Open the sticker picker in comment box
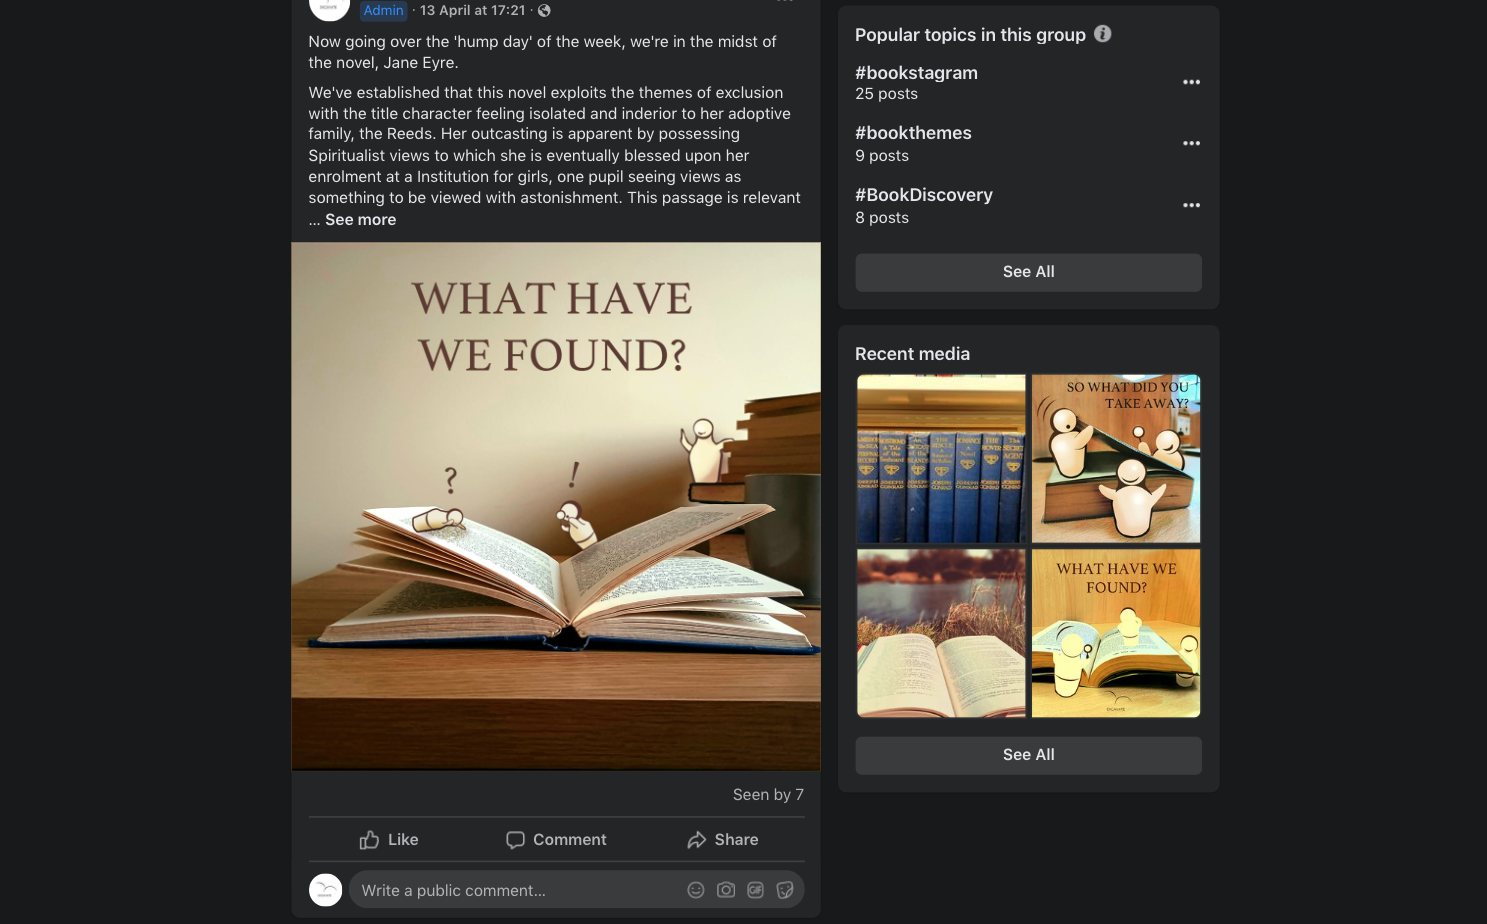This screenshot has height=924, width=1487. point(785,890)
